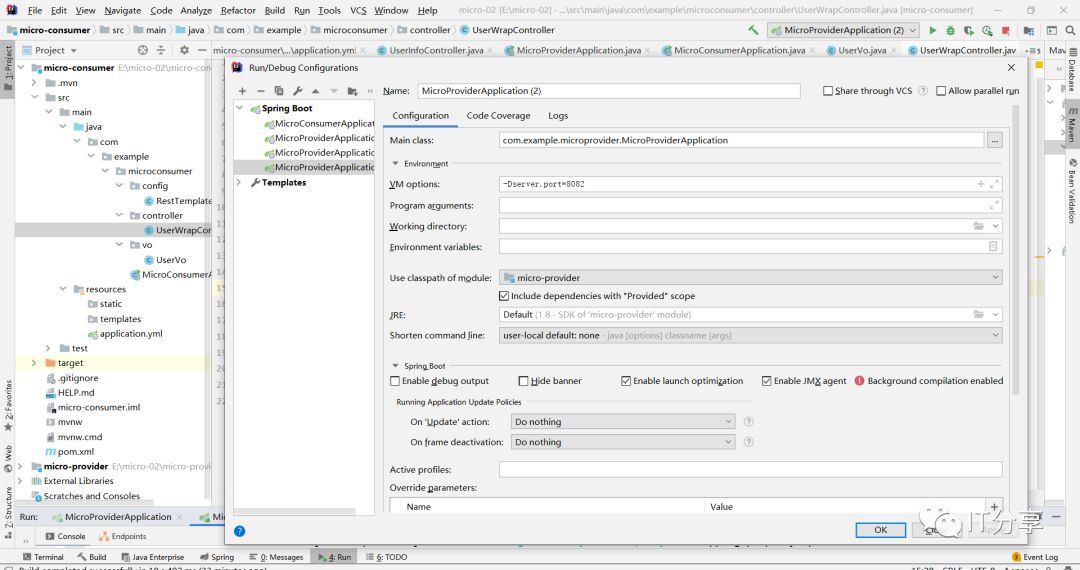
Task: Collapse the Environment section
Action: point(395,164)
